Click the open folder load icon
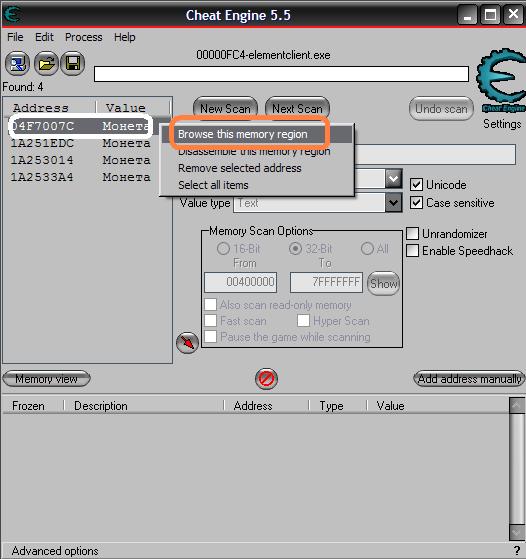The width and height of the screenshot is (526, 559). pos(46,64)
